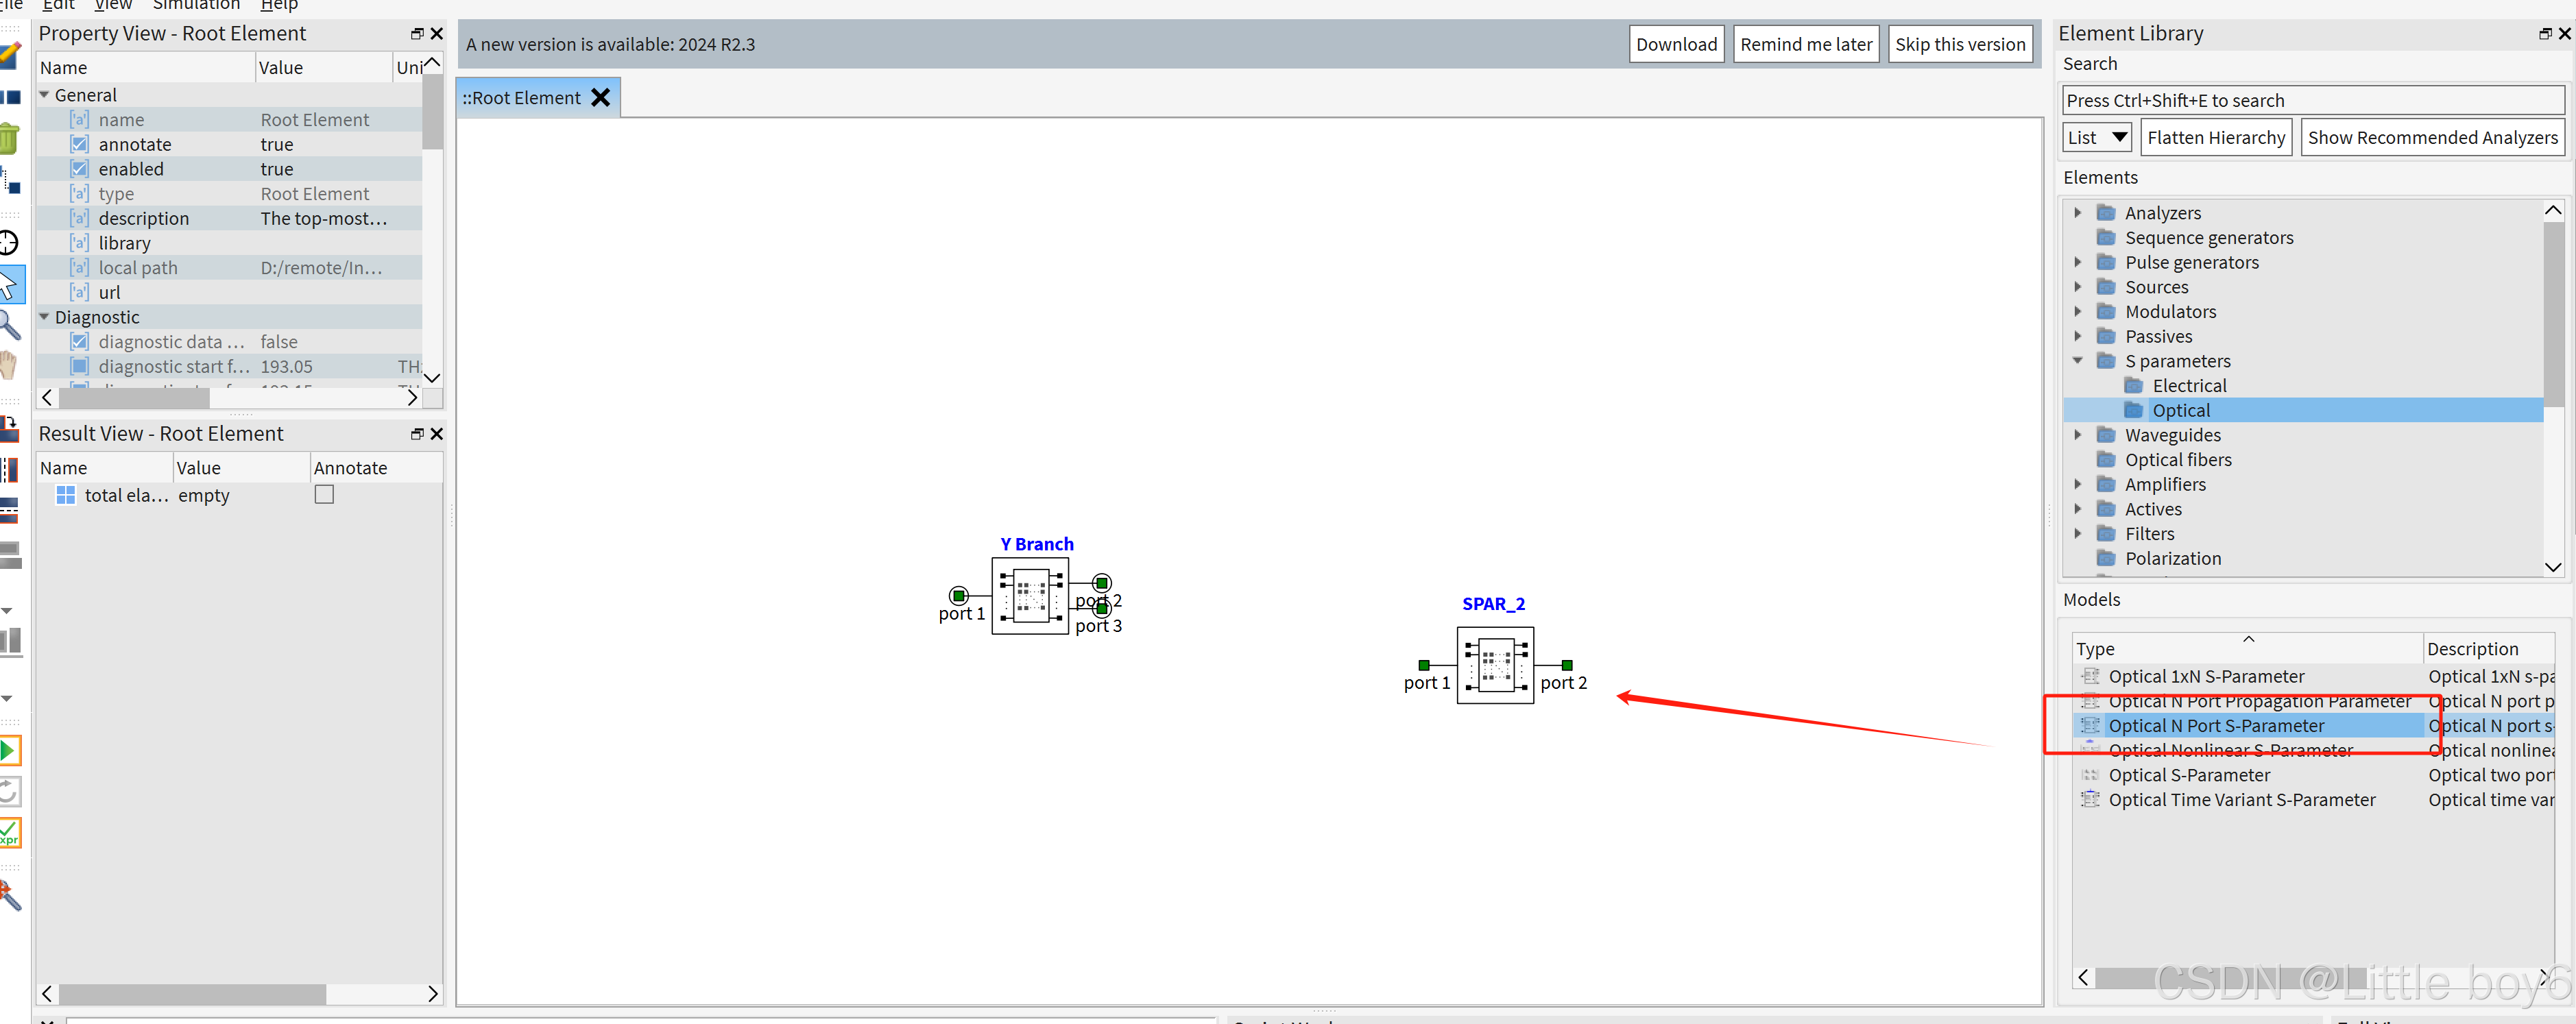Open the Simulation menu
The width and height of the screenshot is (2576, 1024).
tap(195, 5)
